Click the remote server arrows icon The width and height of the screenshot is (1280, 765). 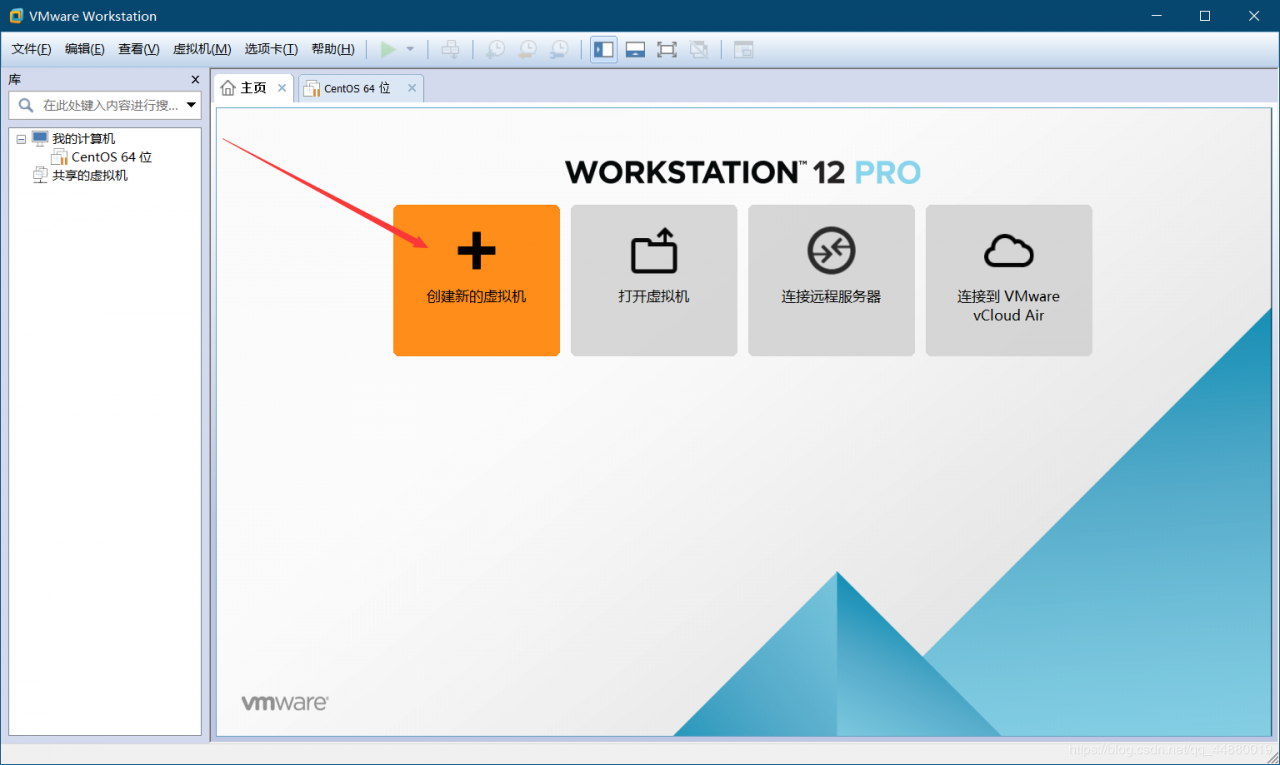coord(831,250)
